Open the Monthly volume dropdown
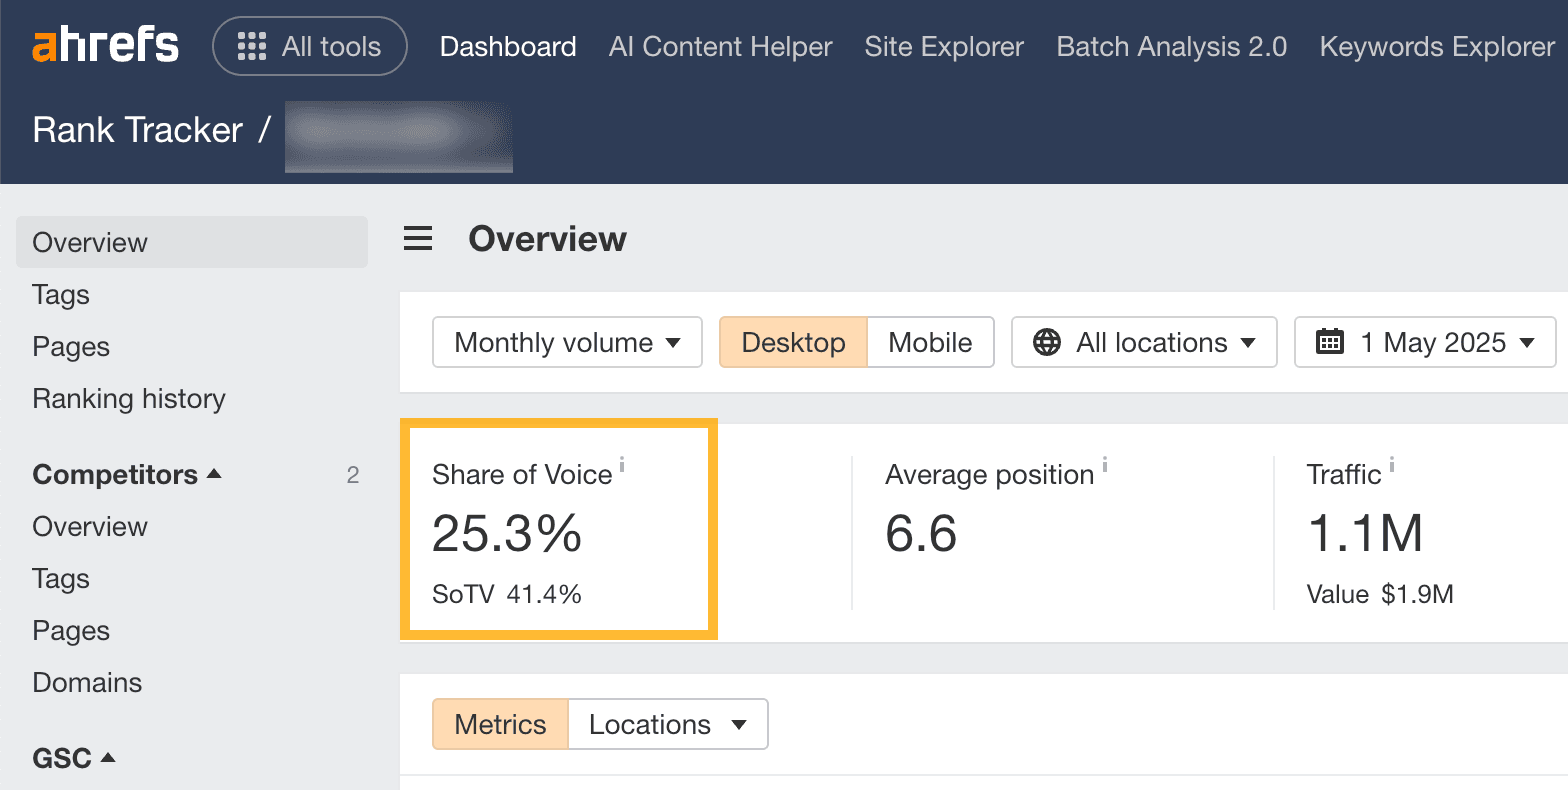This screenshot has height=790, width=1568. (x=567, y=343)
